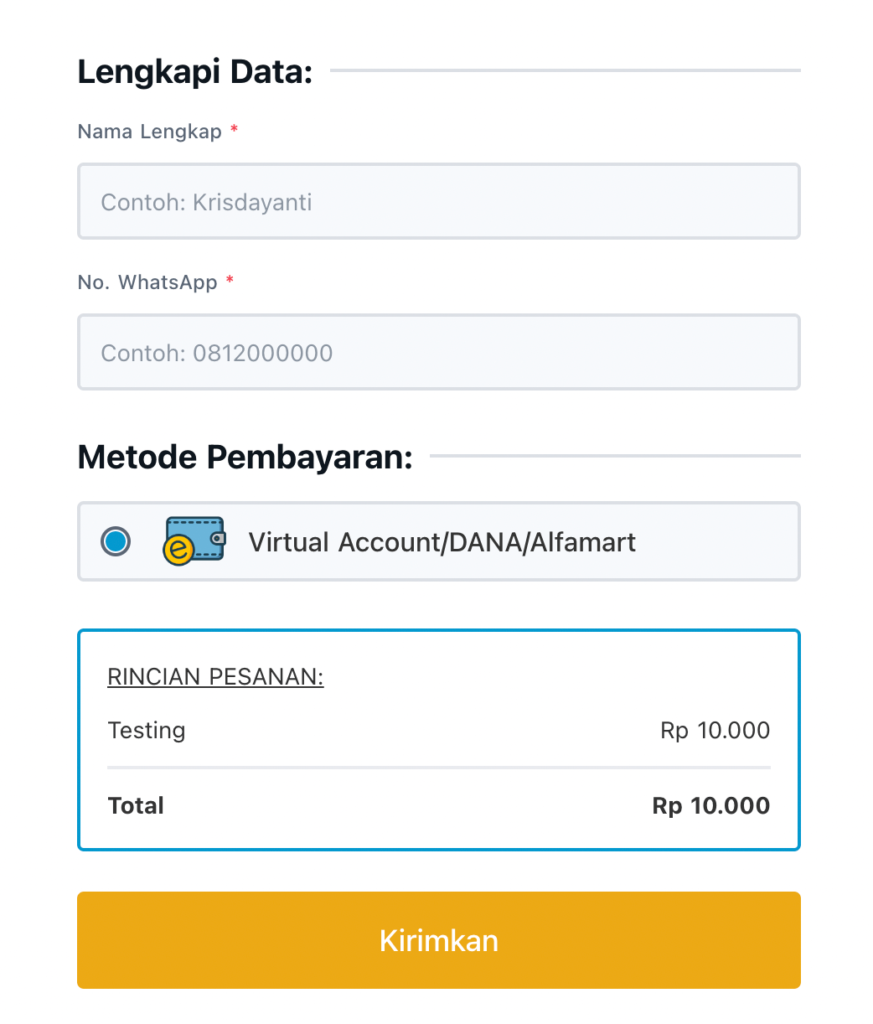
Task: Click the e-wallet icon in payment method
Action: (x=193, y=542)
